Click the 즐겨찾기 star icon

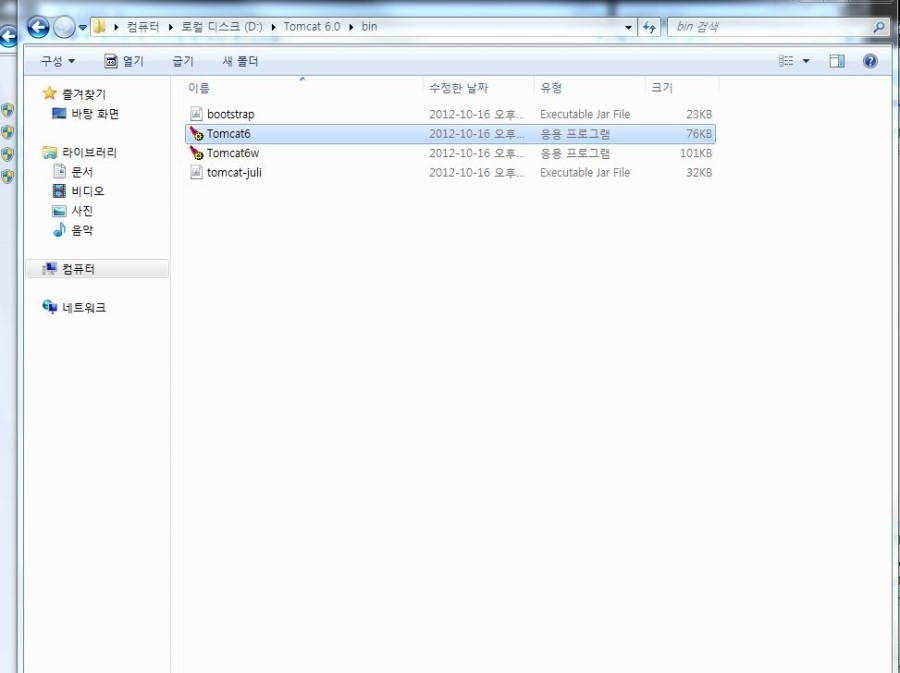[50, 92]
